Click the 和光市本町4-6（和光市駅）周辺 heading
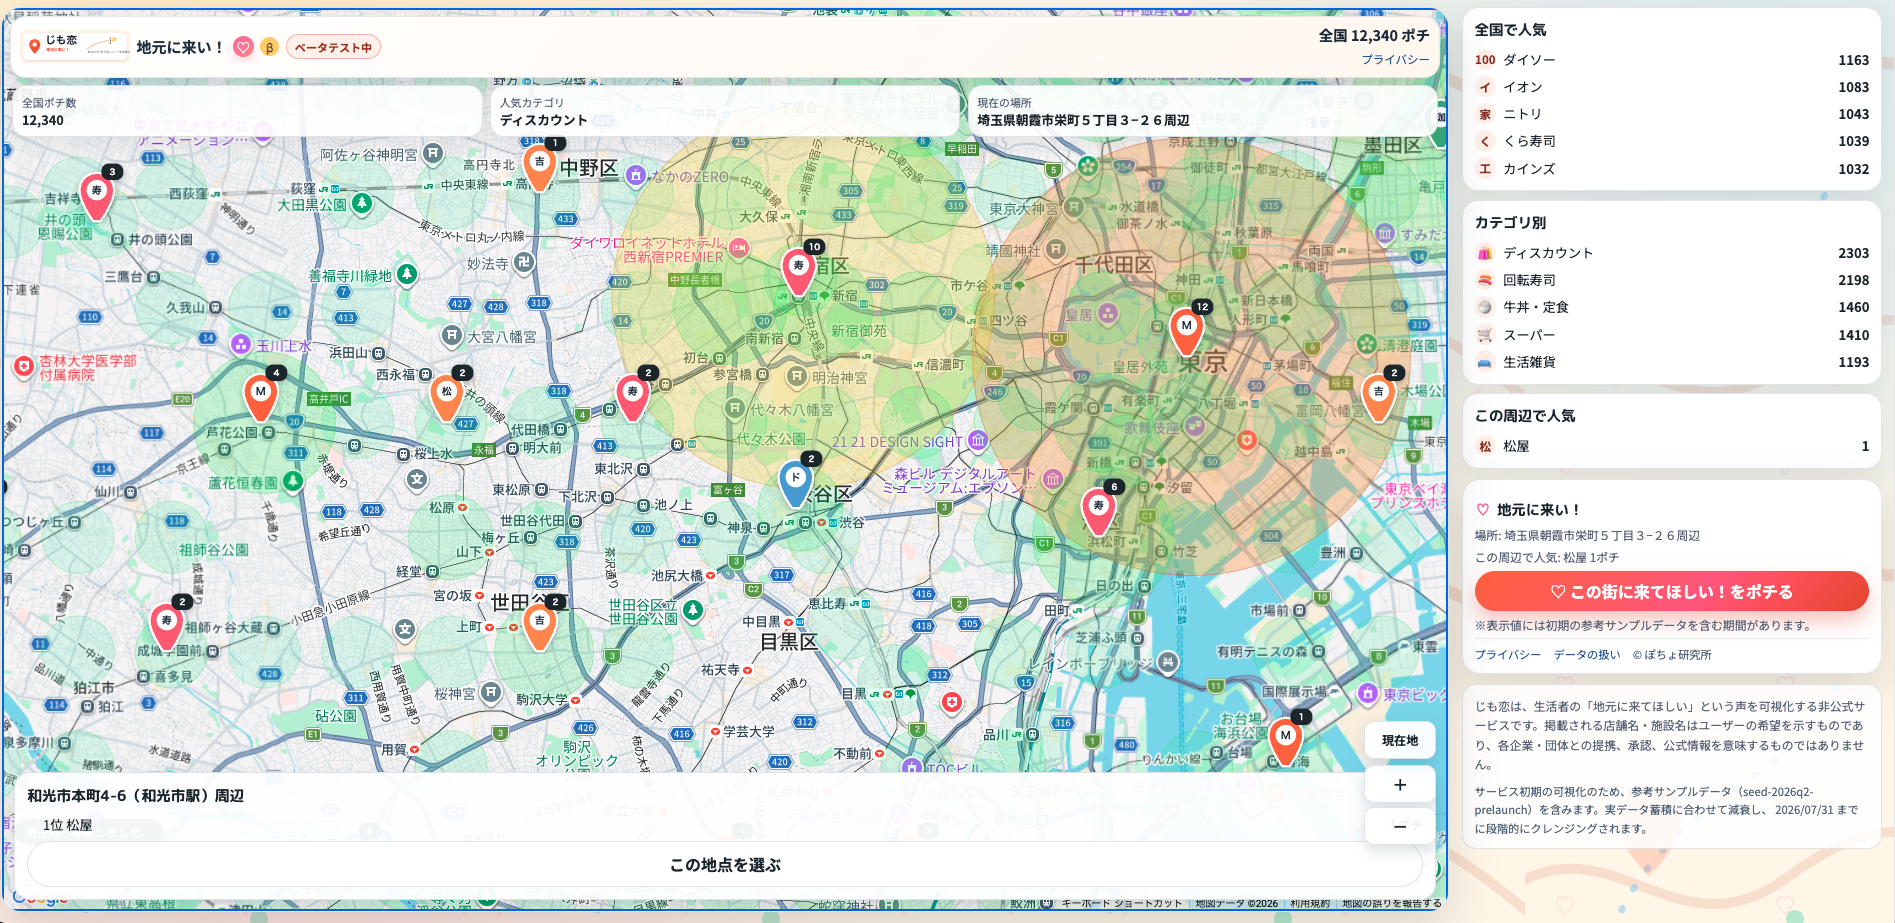This screenshot has height=923, width=1895. point(136,796)
